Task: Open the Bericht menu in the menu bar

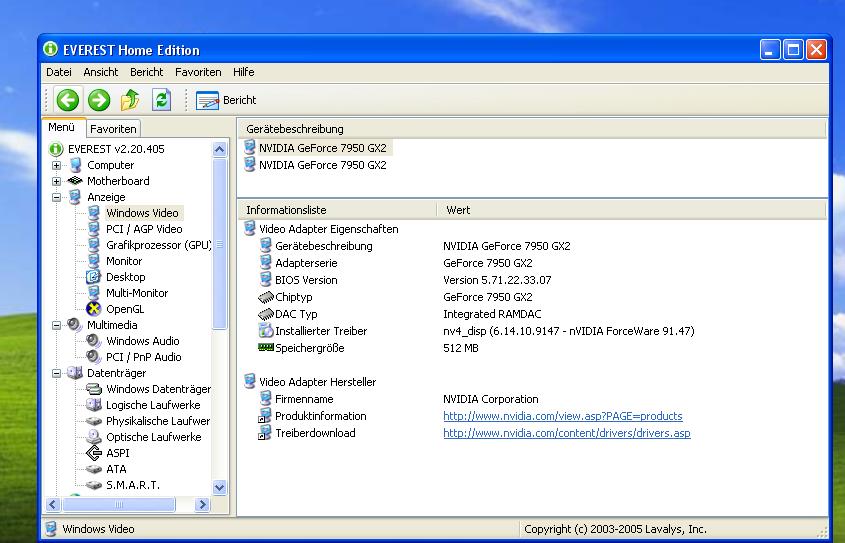Action: pyautogui.click(x=147, y=72)
